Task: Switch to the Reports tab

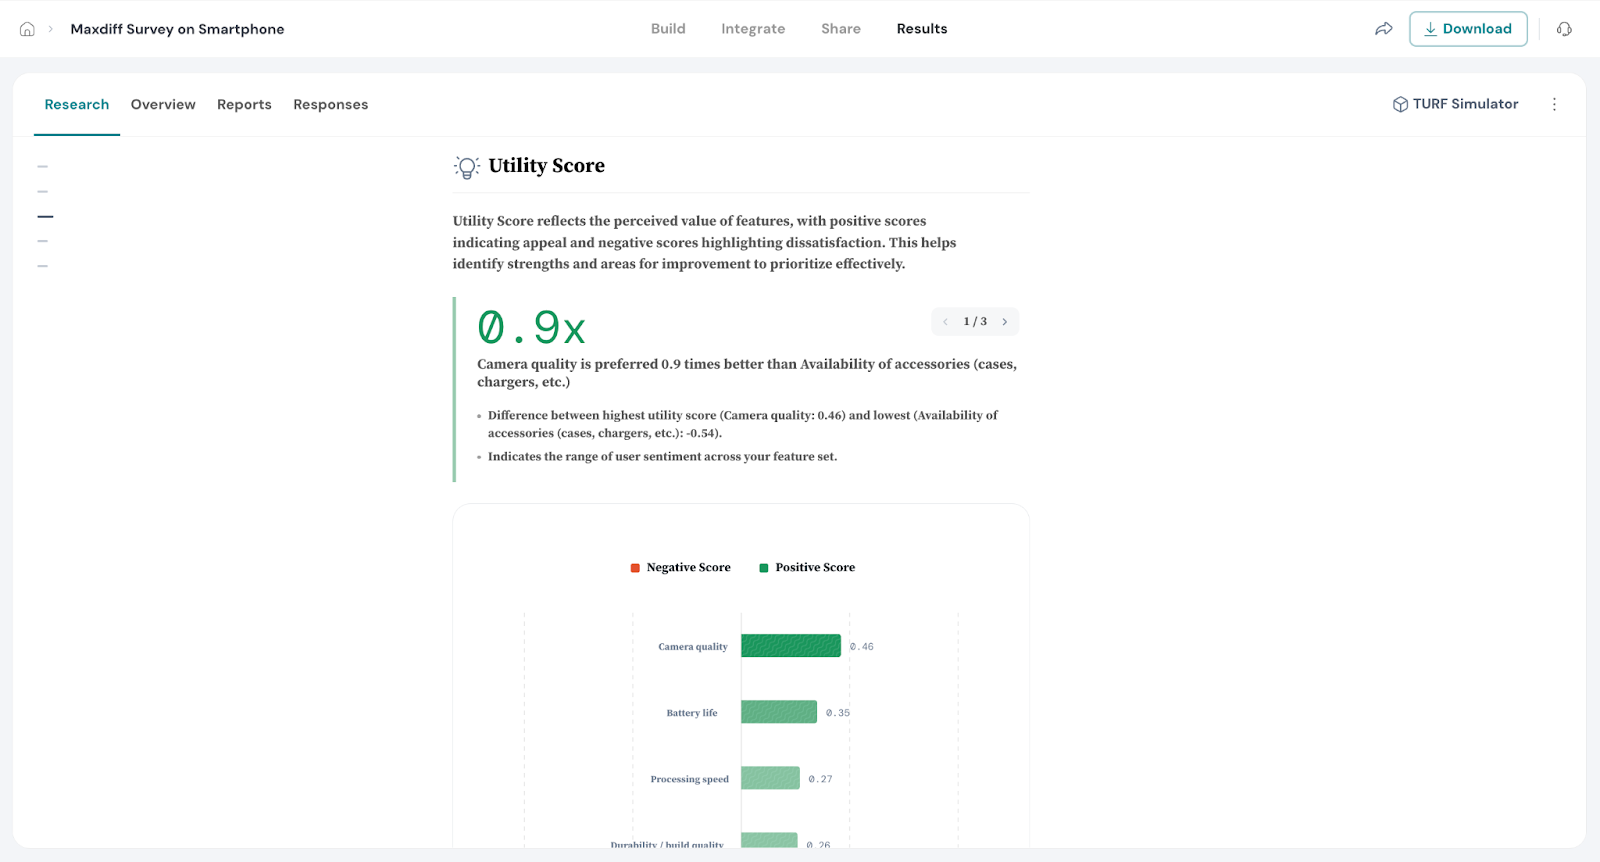Action: click(x=244, y=105)
